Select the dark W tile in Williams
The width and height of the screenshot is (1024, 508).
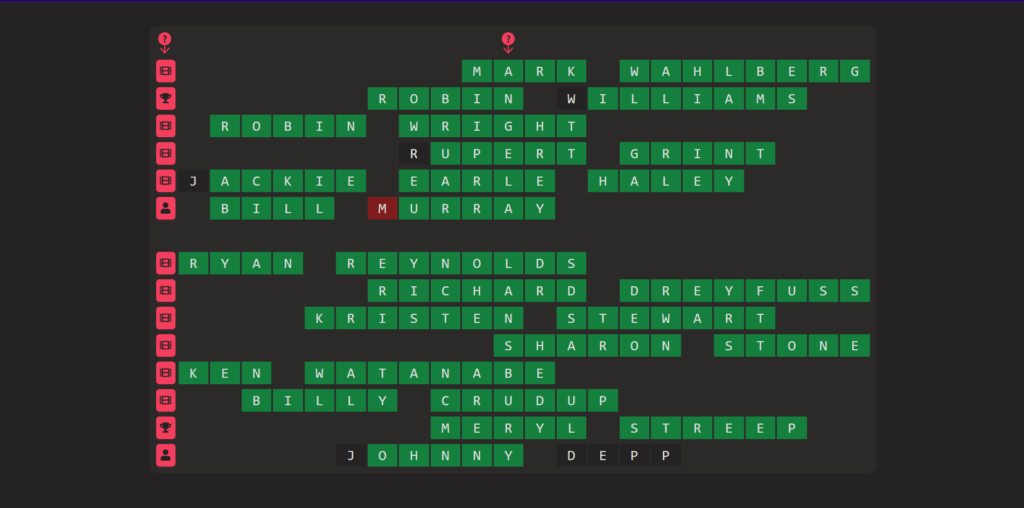[x=571, y=99]
